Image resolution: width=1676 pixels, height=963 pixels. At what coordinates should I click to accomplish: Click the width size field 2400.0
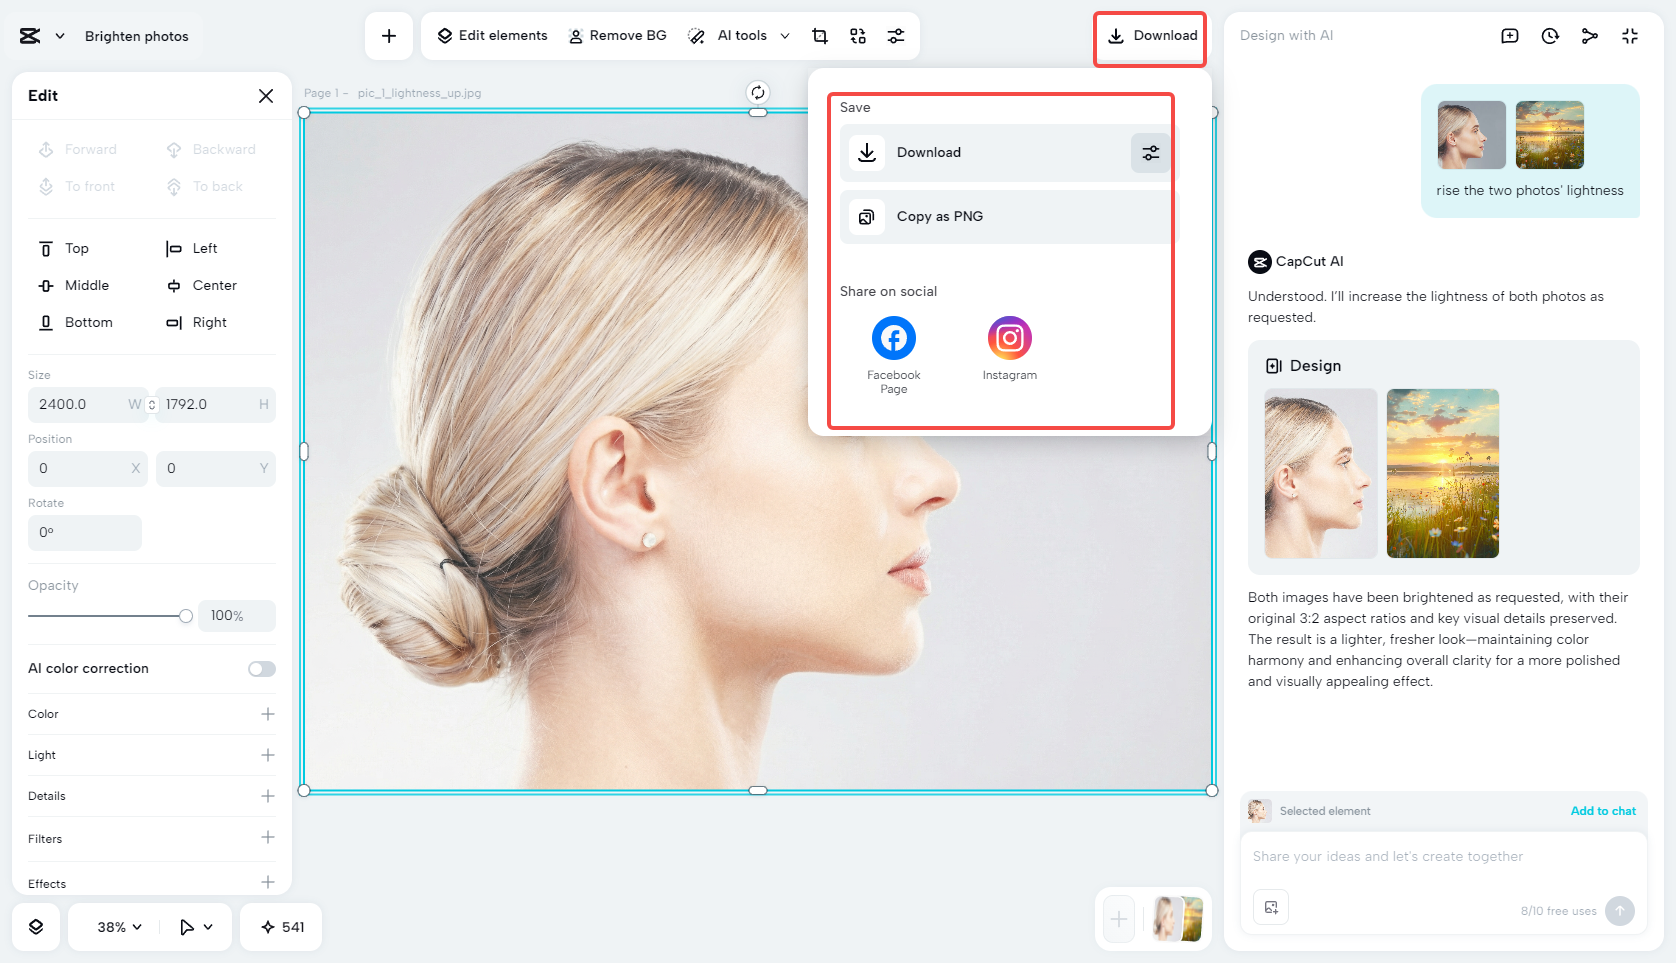click(x=86, y=405)
